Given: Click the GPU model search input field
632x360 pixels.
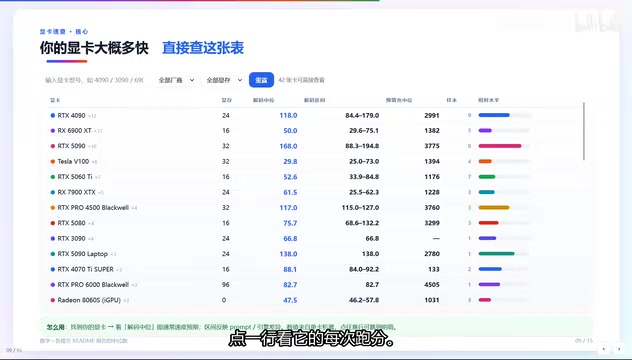Looking at the screenshot, I should point(96,80).
